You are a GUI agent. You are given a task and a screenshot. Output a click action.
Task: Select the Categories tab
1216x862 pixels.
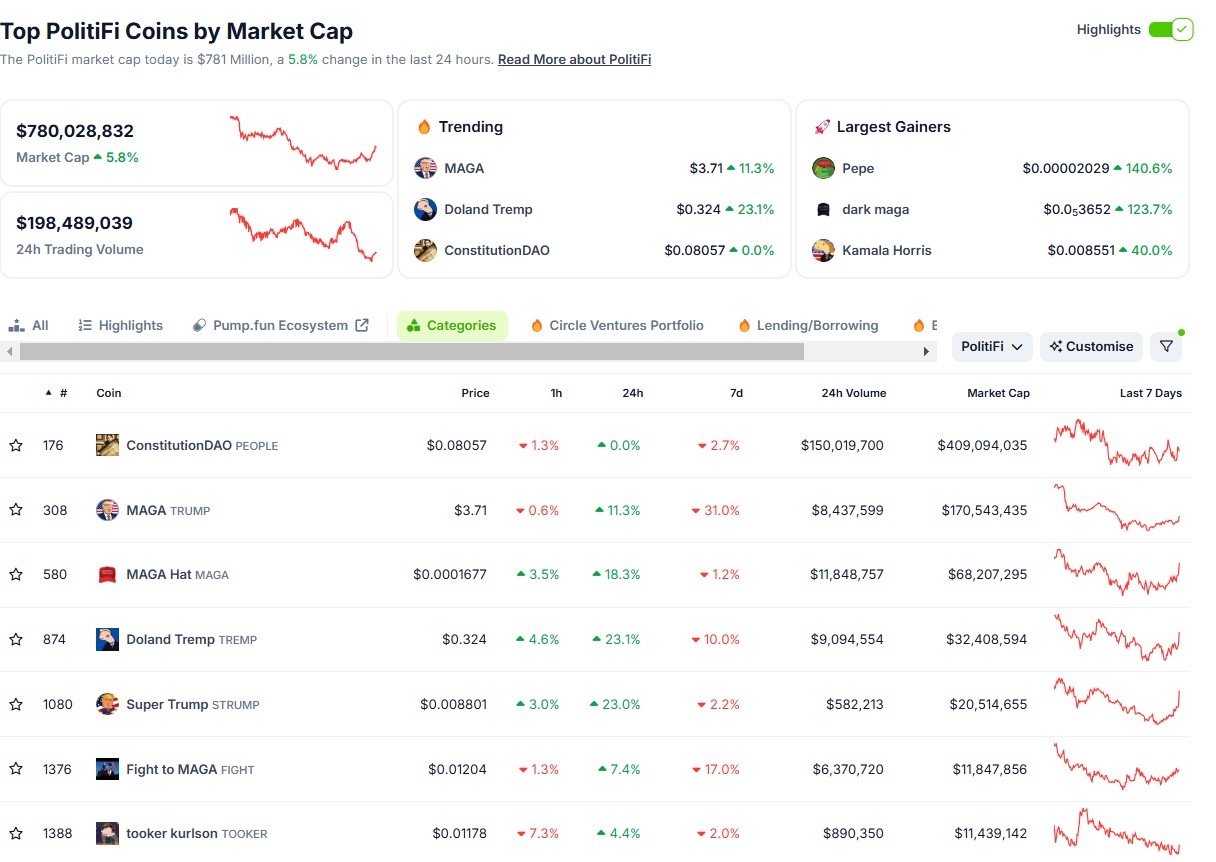coord(452,325)
